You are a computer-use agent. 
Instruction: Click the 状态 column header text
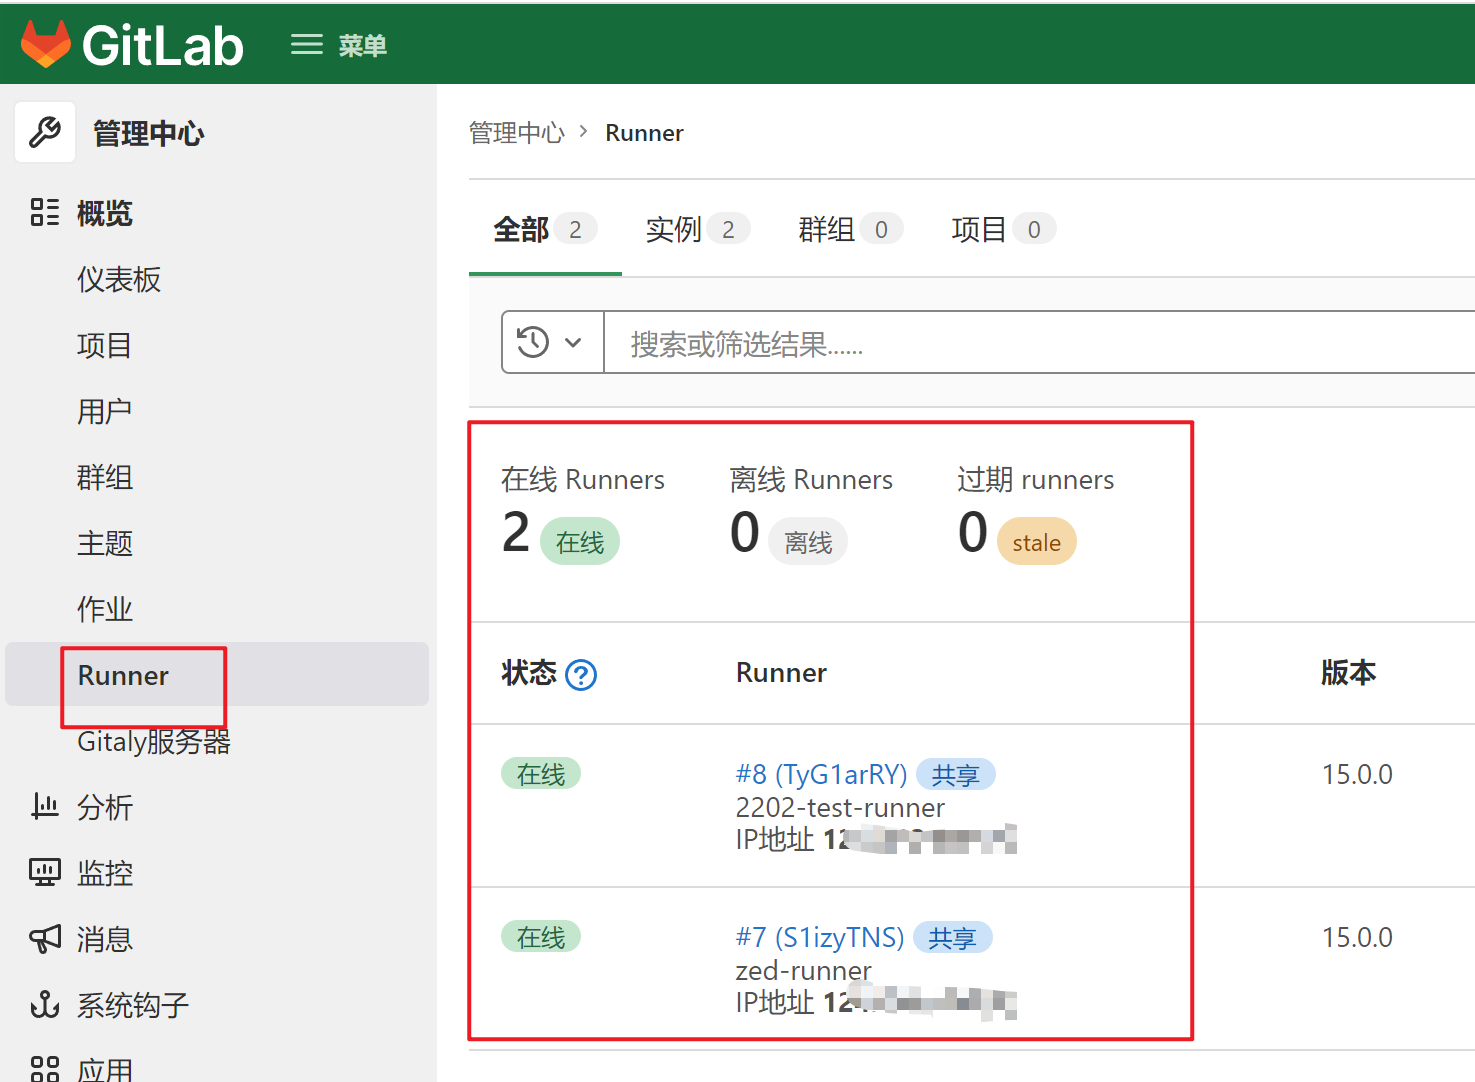529,672
